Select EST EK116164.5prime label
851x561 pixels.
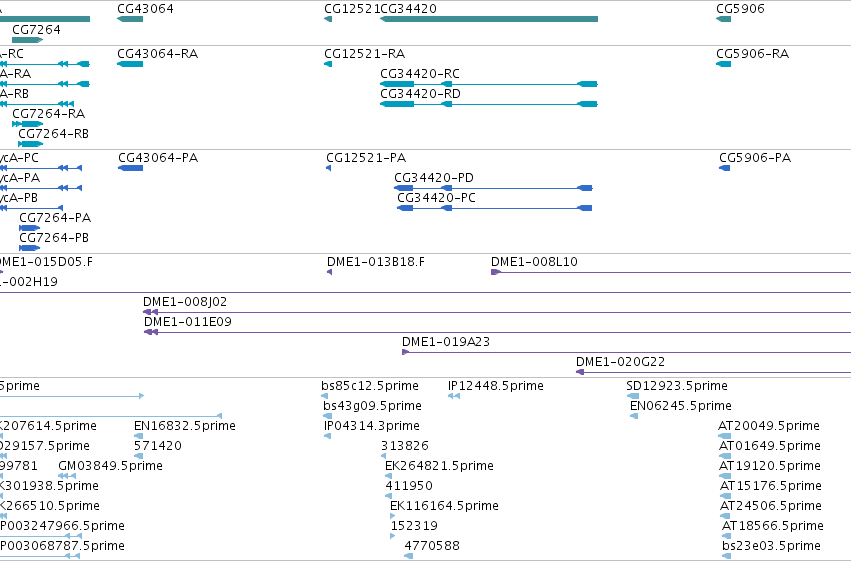tap(444, 507)
